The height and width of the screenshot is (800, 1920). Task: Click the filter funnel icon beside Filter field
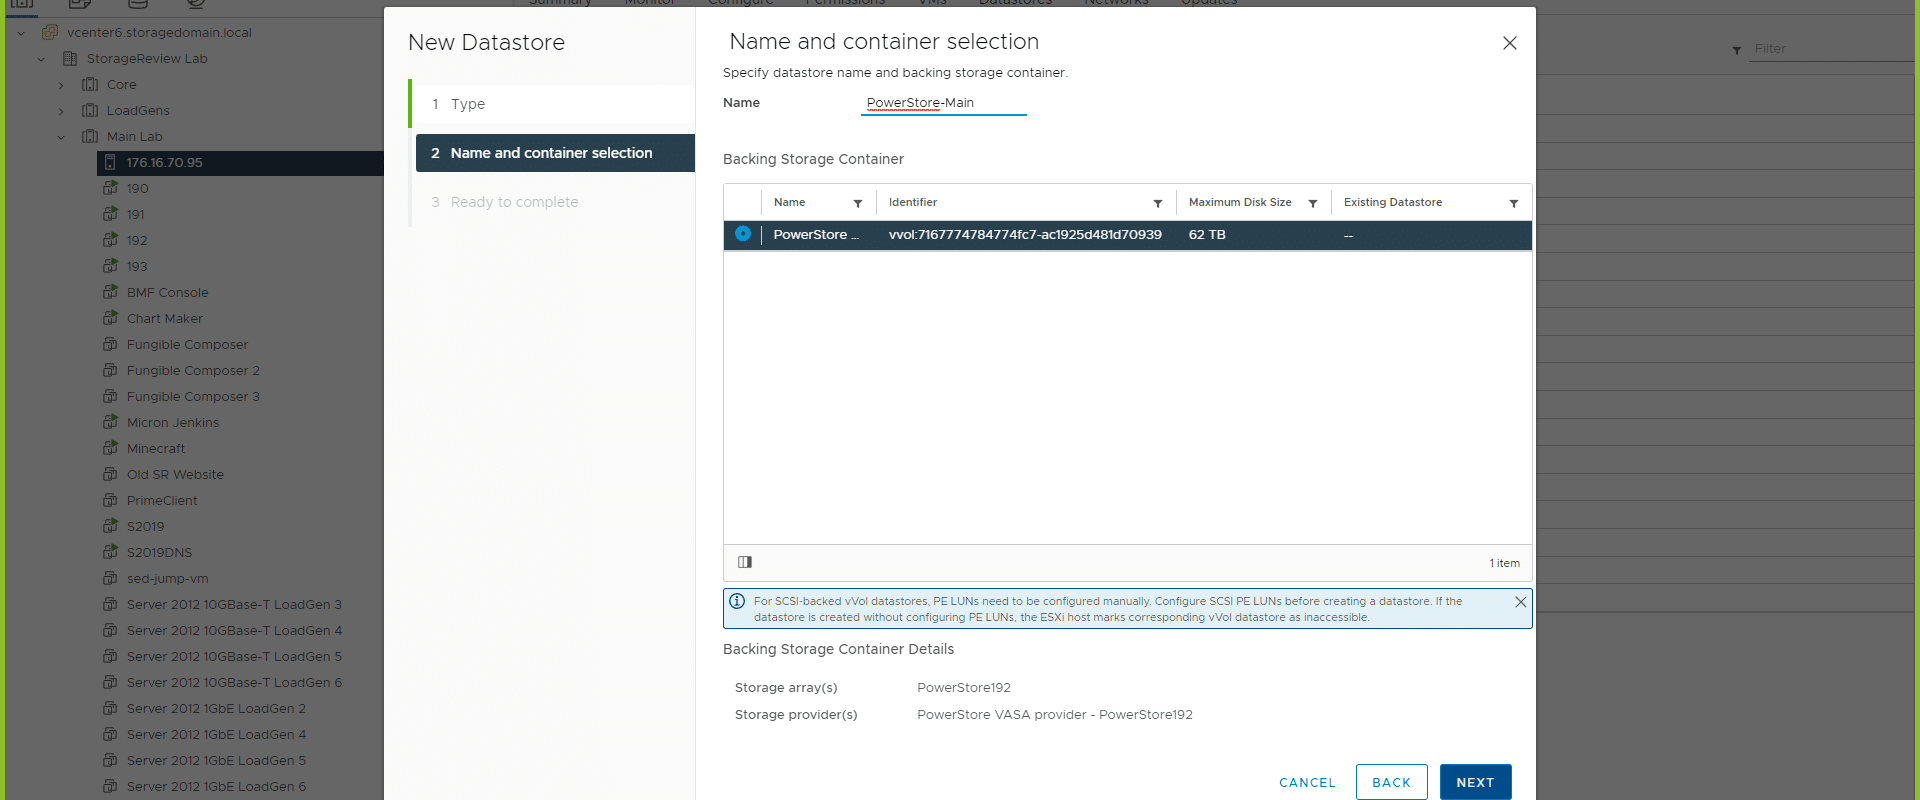coord(1737,50)
